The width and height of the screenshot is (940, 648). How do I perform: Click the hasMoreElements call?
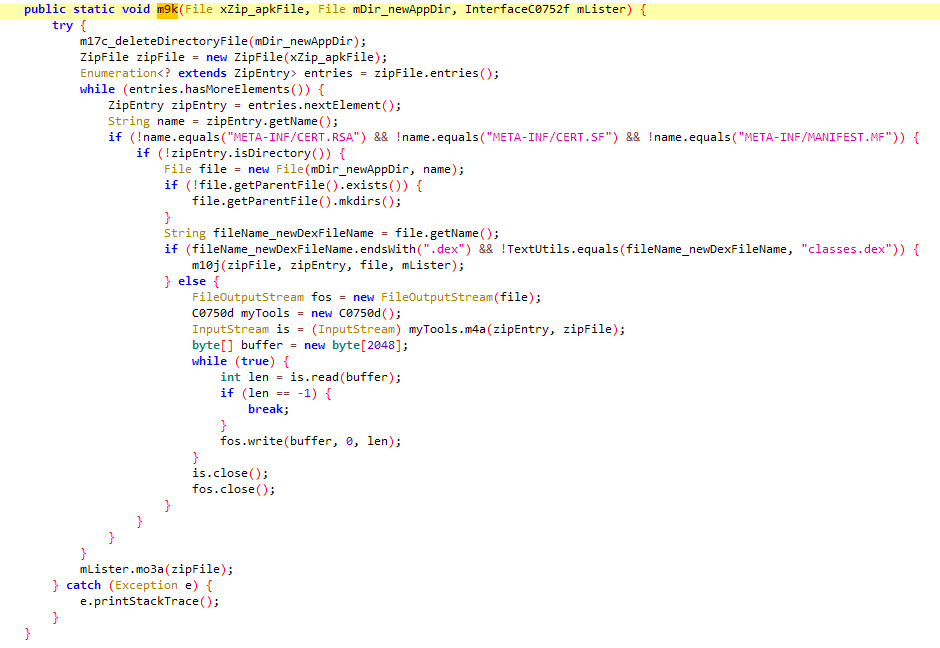(241, 89)
